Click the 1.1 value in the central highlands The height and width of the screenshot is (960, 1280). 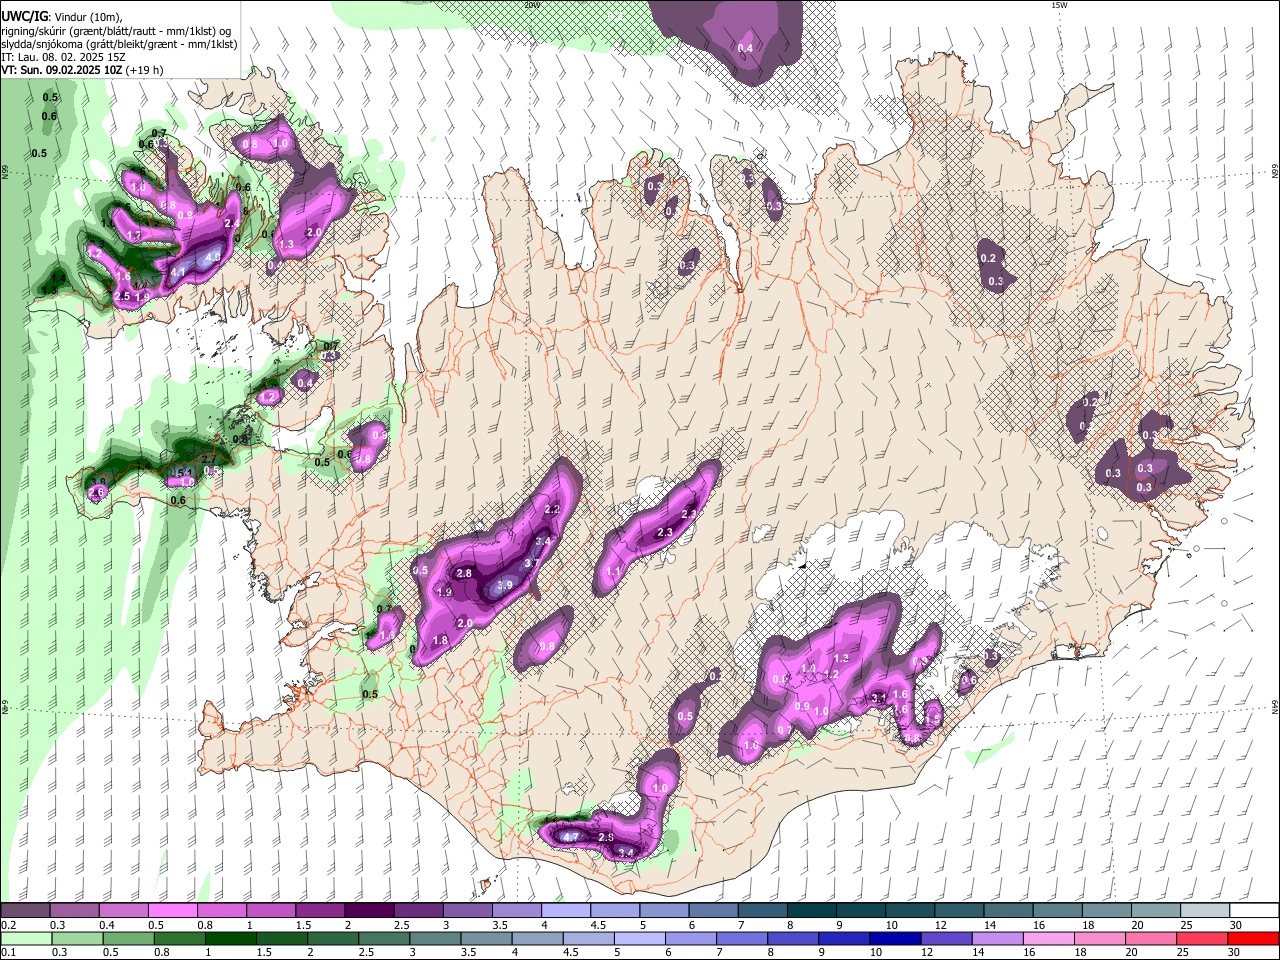pyautogui.click(x=614, y=572)
